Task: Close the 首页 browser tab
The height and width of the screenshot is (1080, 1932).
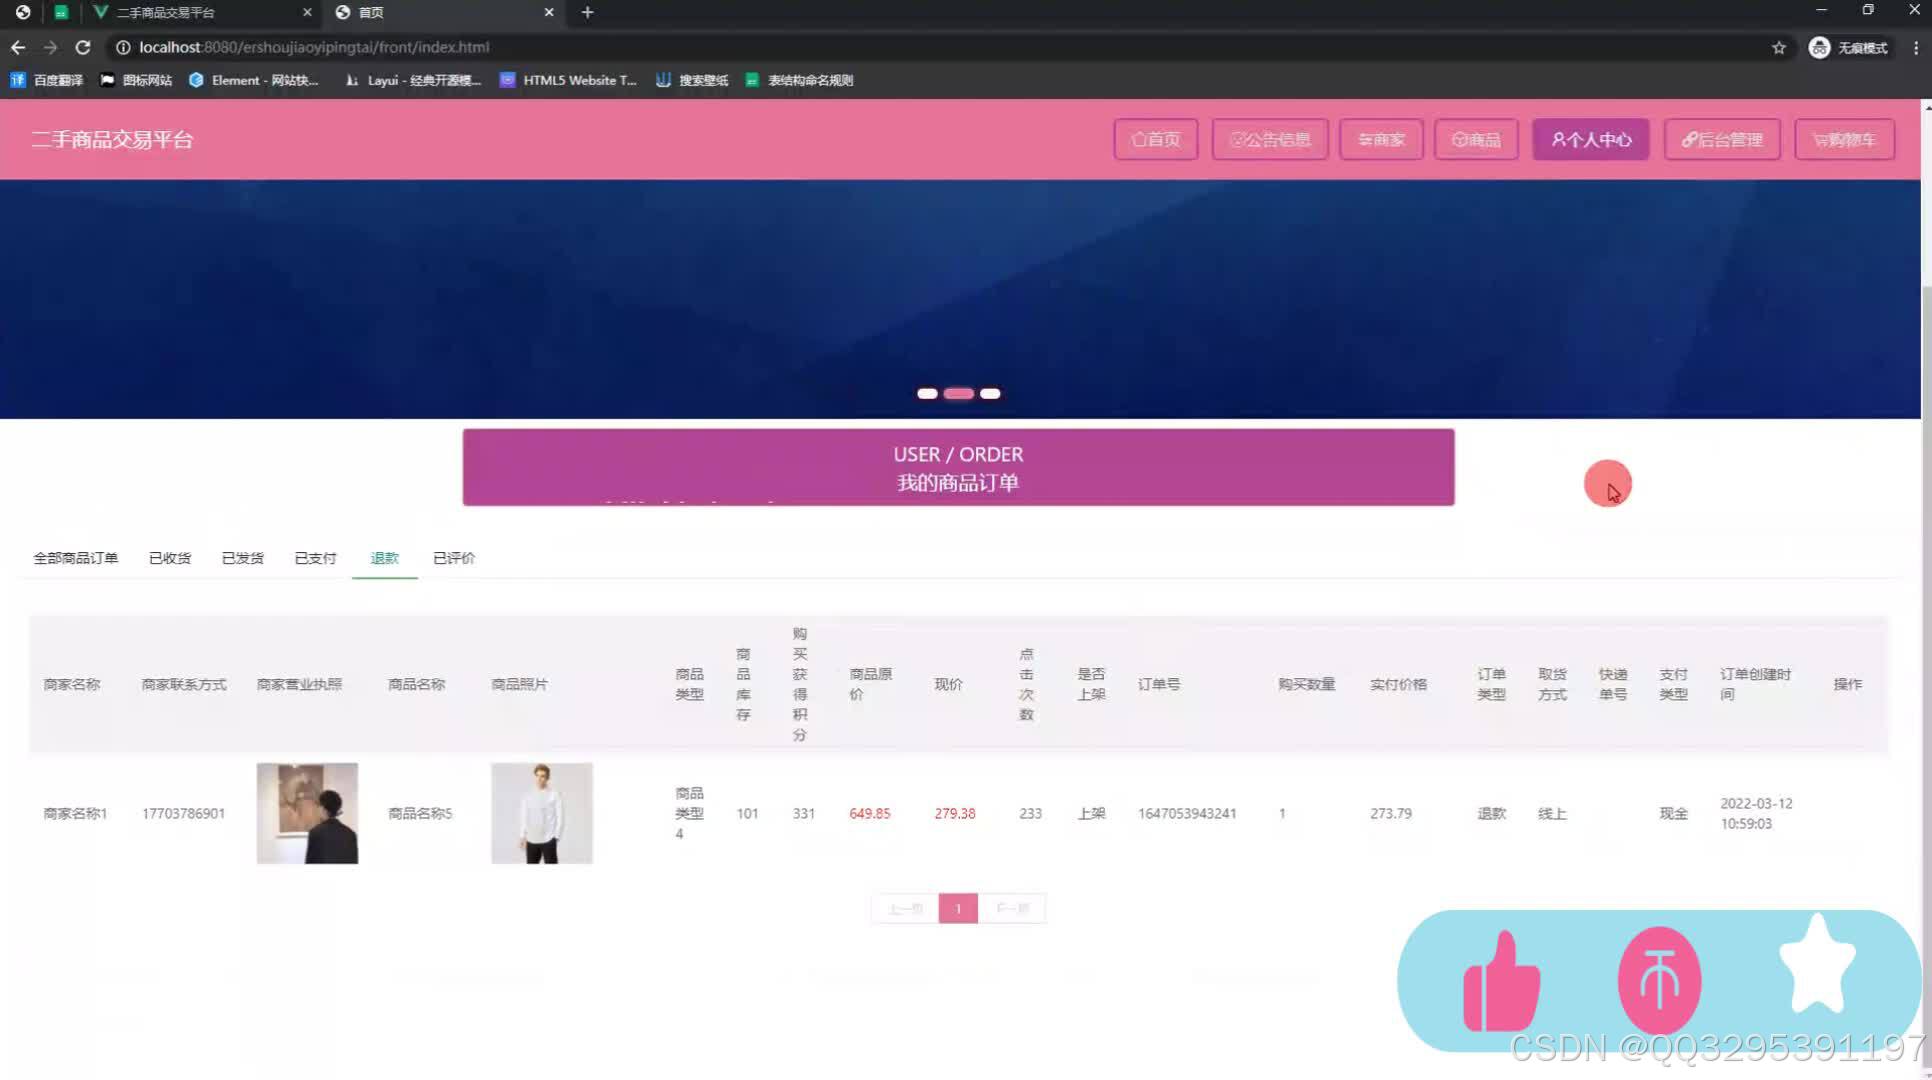Action: tap(549, 12)
